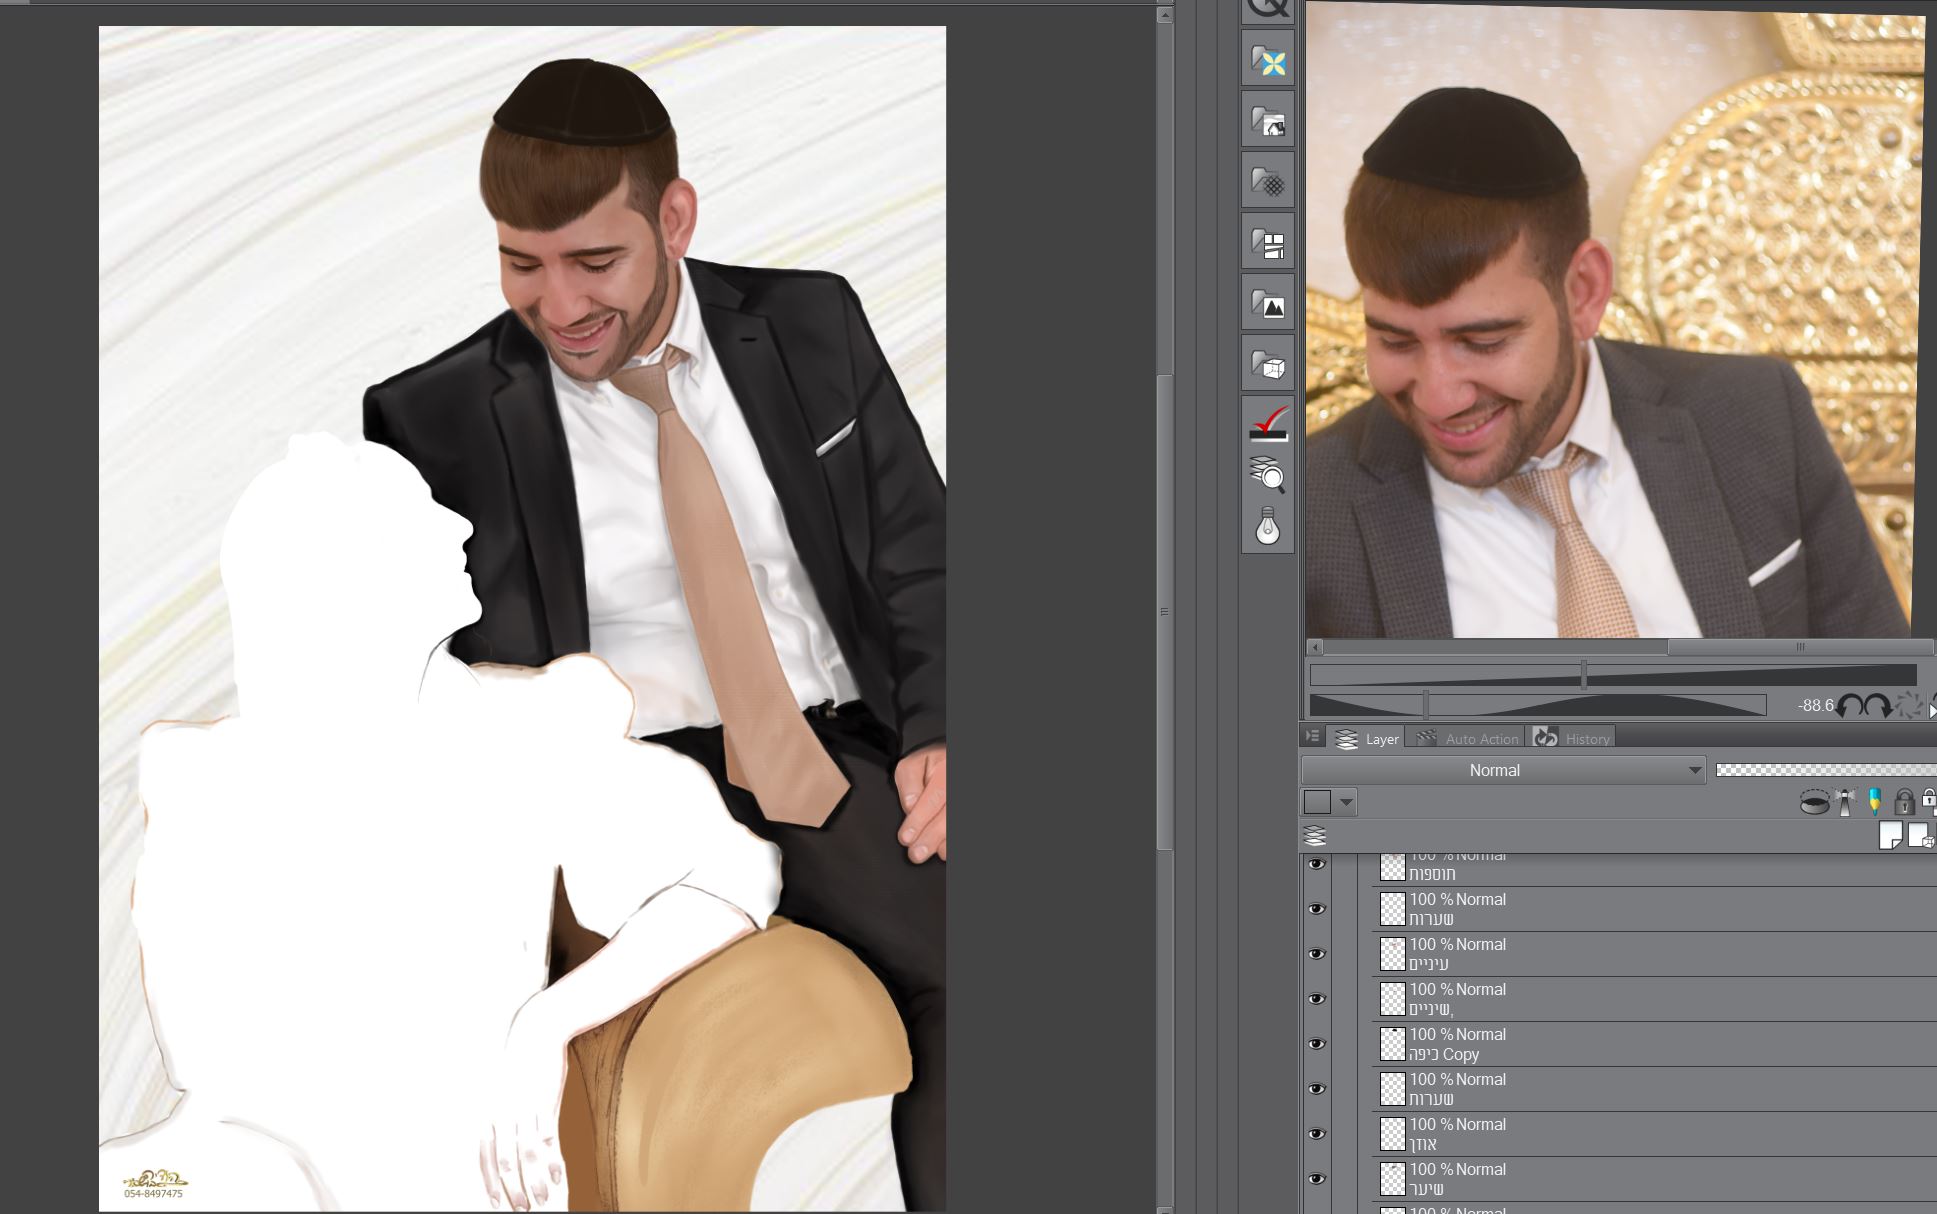Click the light bulb information icon
The height and width of the screenshot is (1214, 1937).
click(x=1268, y=526)
